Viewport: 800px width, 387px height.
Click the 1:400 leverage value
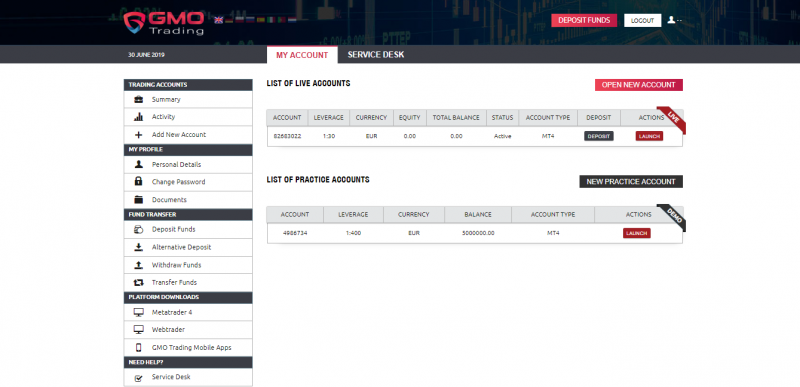(353, 233)
